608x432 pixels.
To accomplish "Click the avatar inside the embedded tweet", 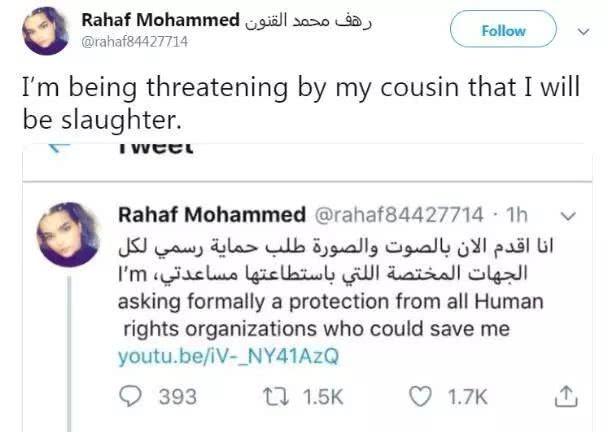I will coord(69,233).
